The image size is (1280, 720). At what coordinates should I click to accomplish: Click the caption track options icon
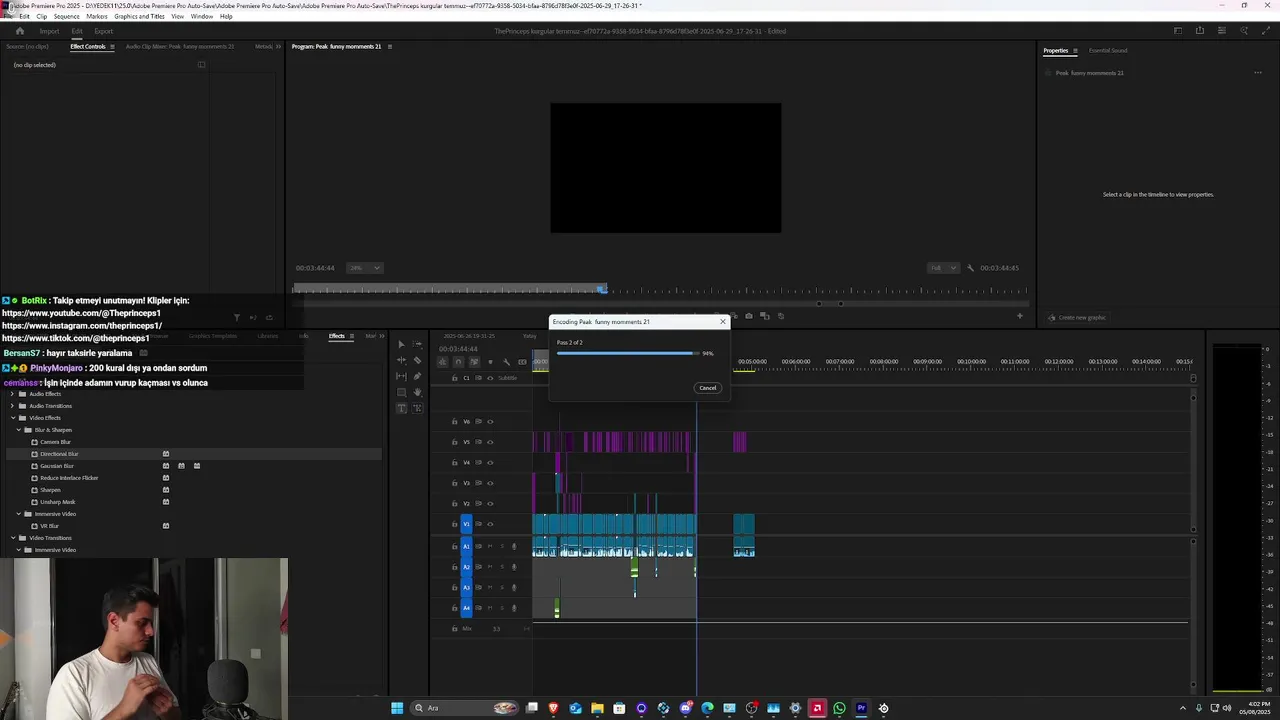pos(522,362)
